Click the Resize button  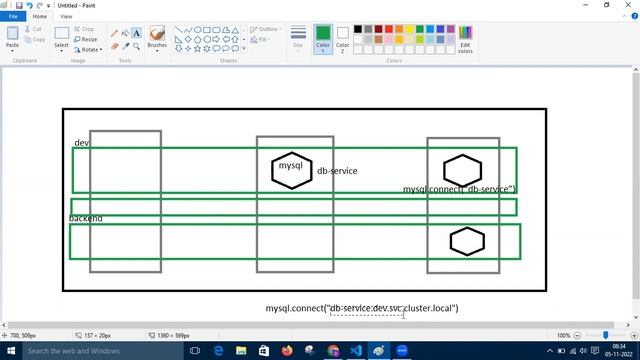tap(86, 39)
